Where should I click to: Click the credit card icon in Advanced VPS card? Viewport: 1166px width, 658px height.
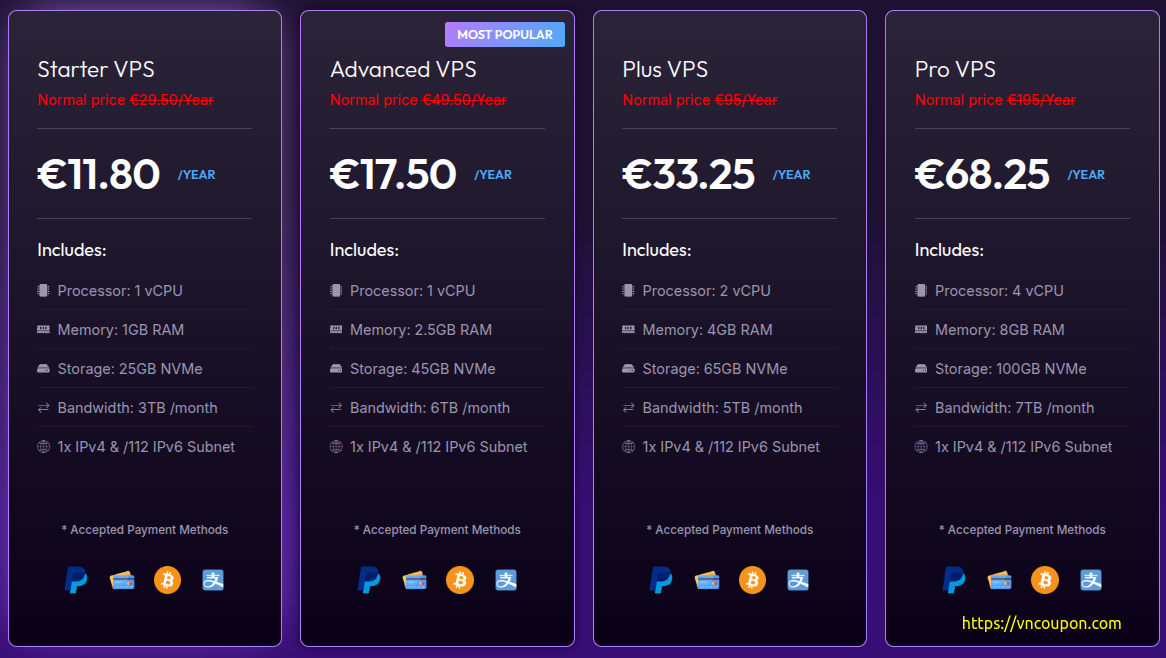[415, 580]
